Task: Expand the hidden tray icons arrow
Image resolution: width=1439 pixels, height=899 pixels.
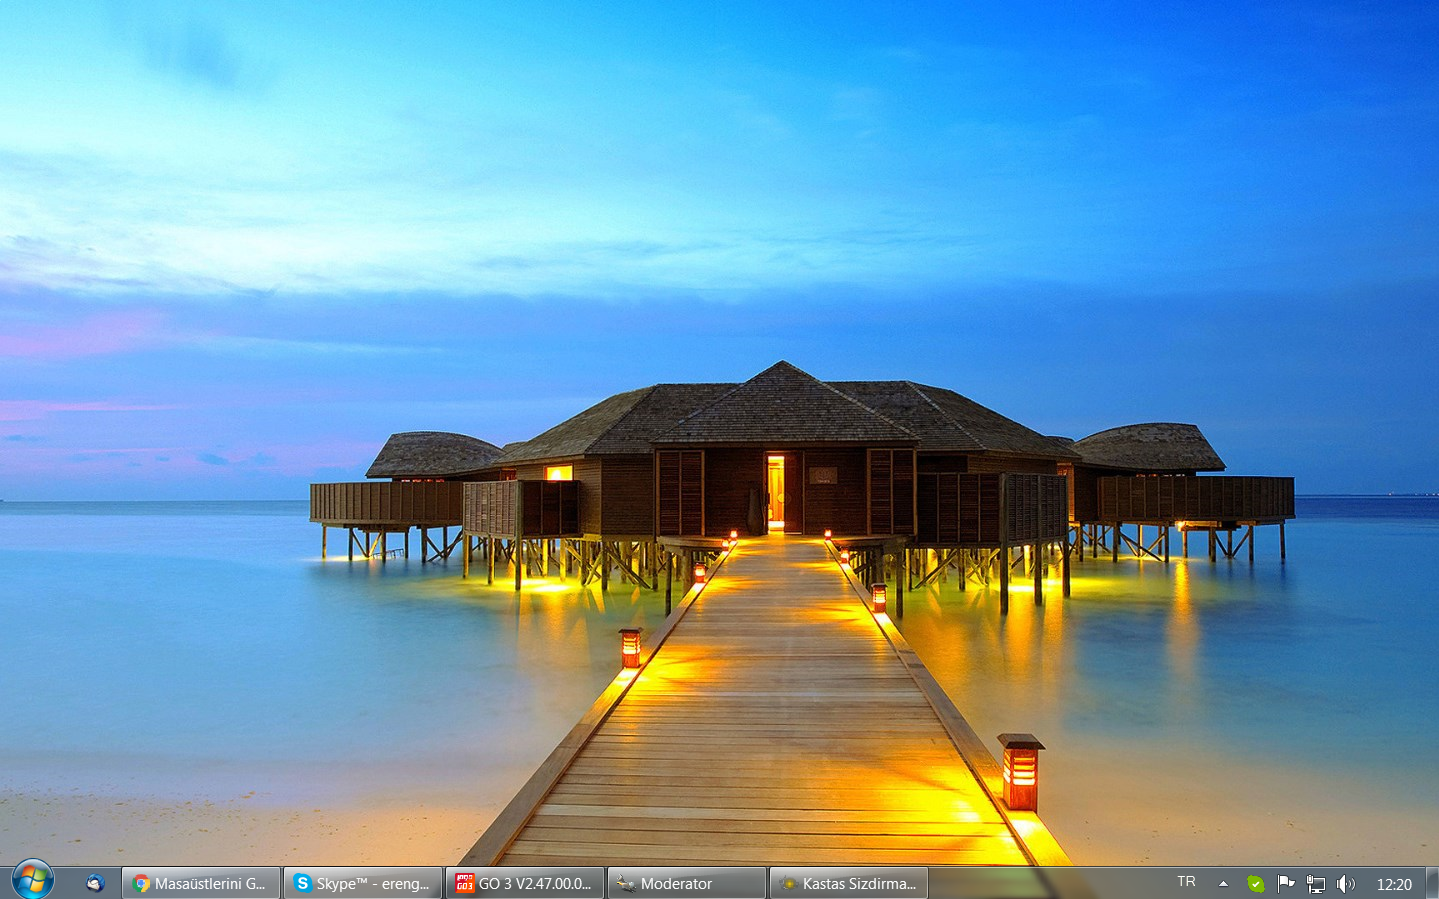Action: tap(1223, 884)
